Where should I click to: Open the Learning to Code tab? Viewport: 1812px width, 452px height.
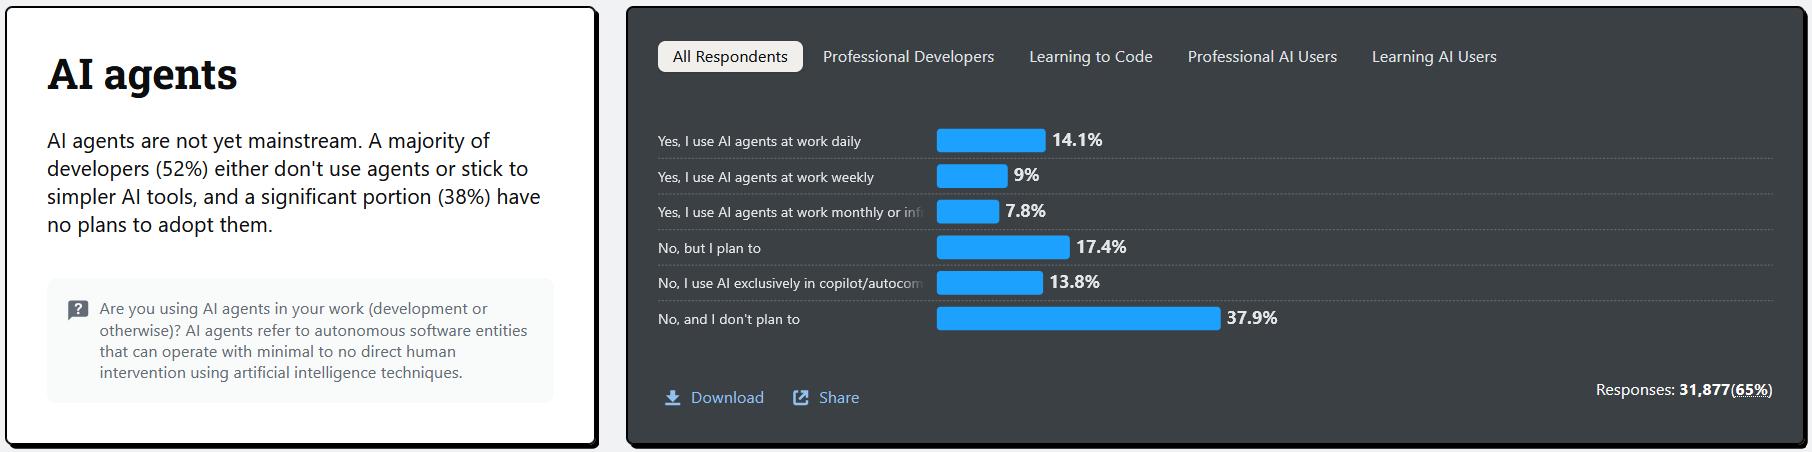click(1091, 57)
